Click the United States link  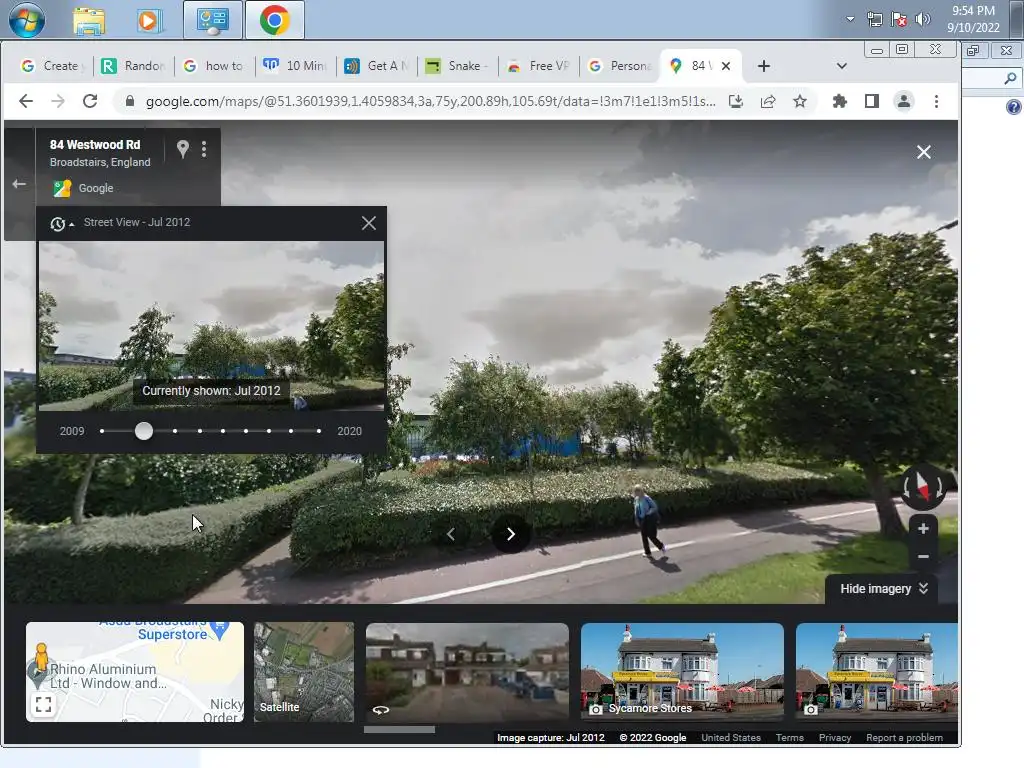click(x=731, y=738)
